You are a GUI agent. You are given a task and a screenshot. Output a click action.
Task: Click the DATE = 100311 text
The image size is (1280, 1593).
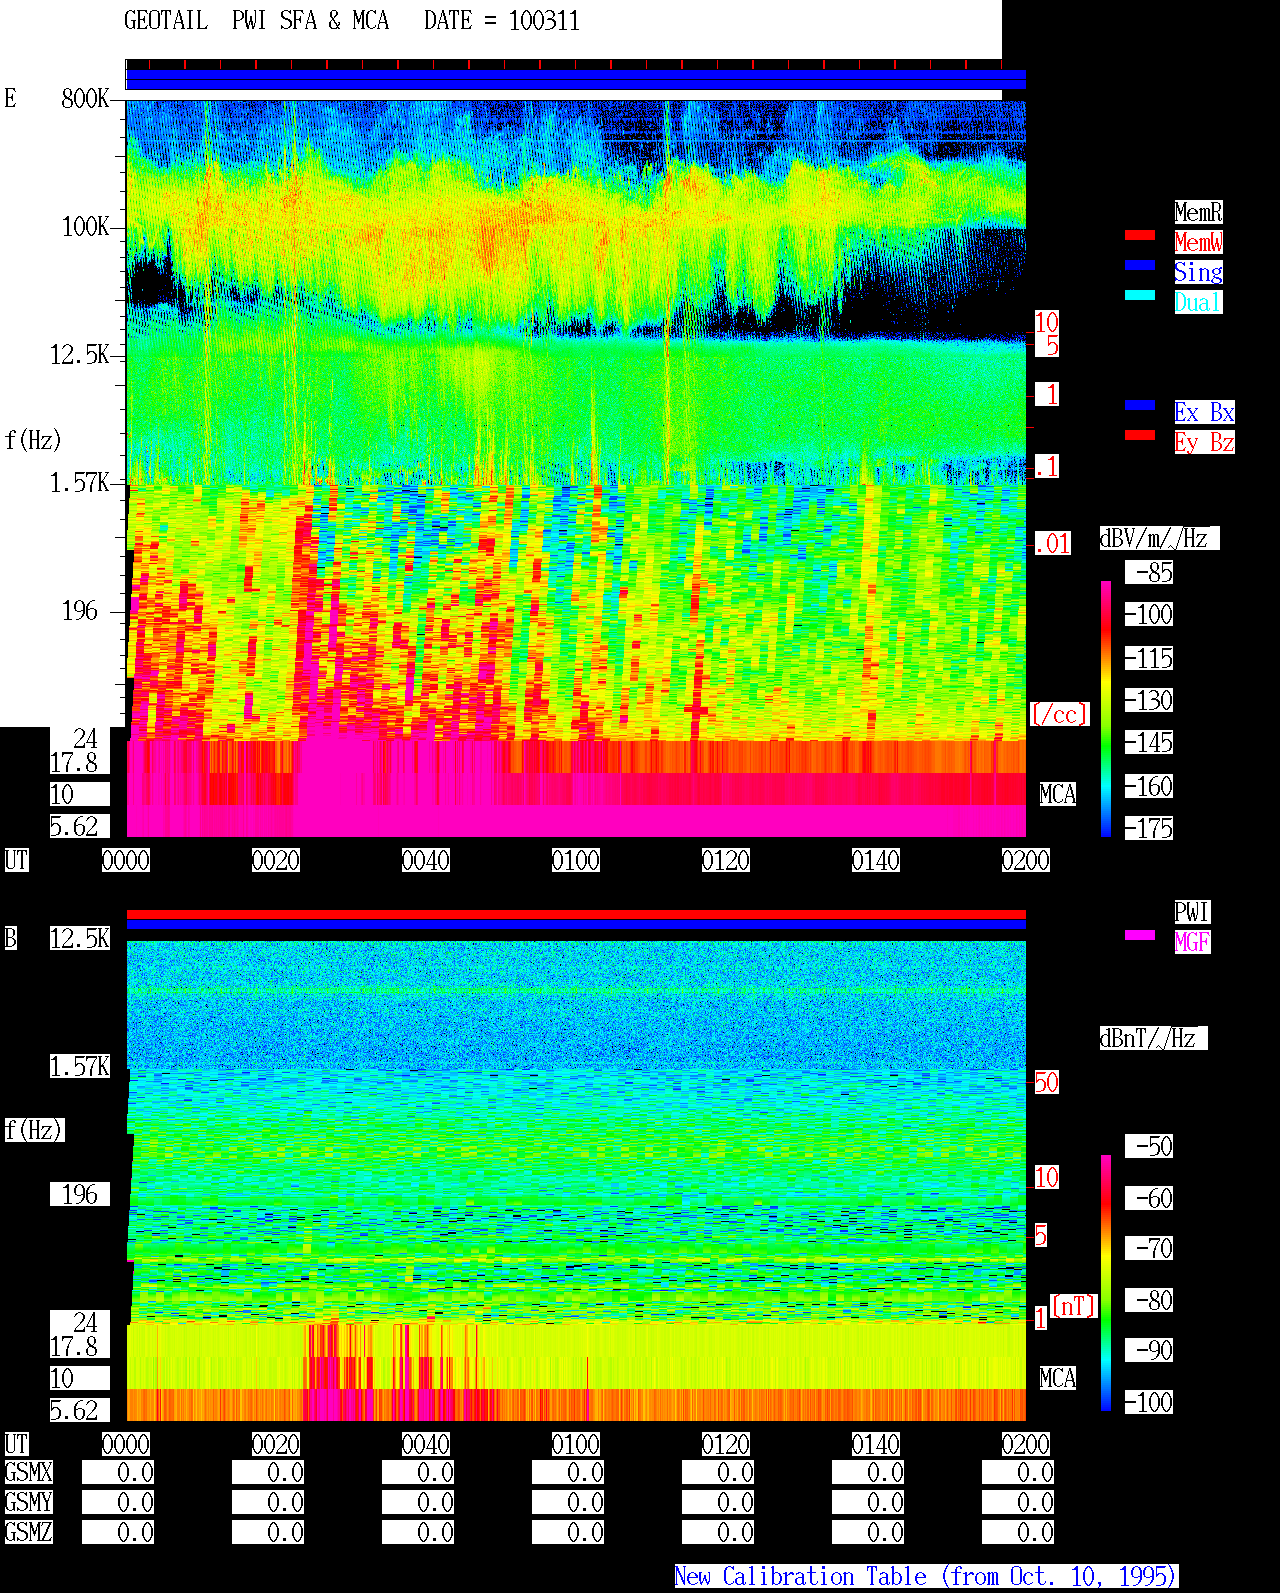502,21
